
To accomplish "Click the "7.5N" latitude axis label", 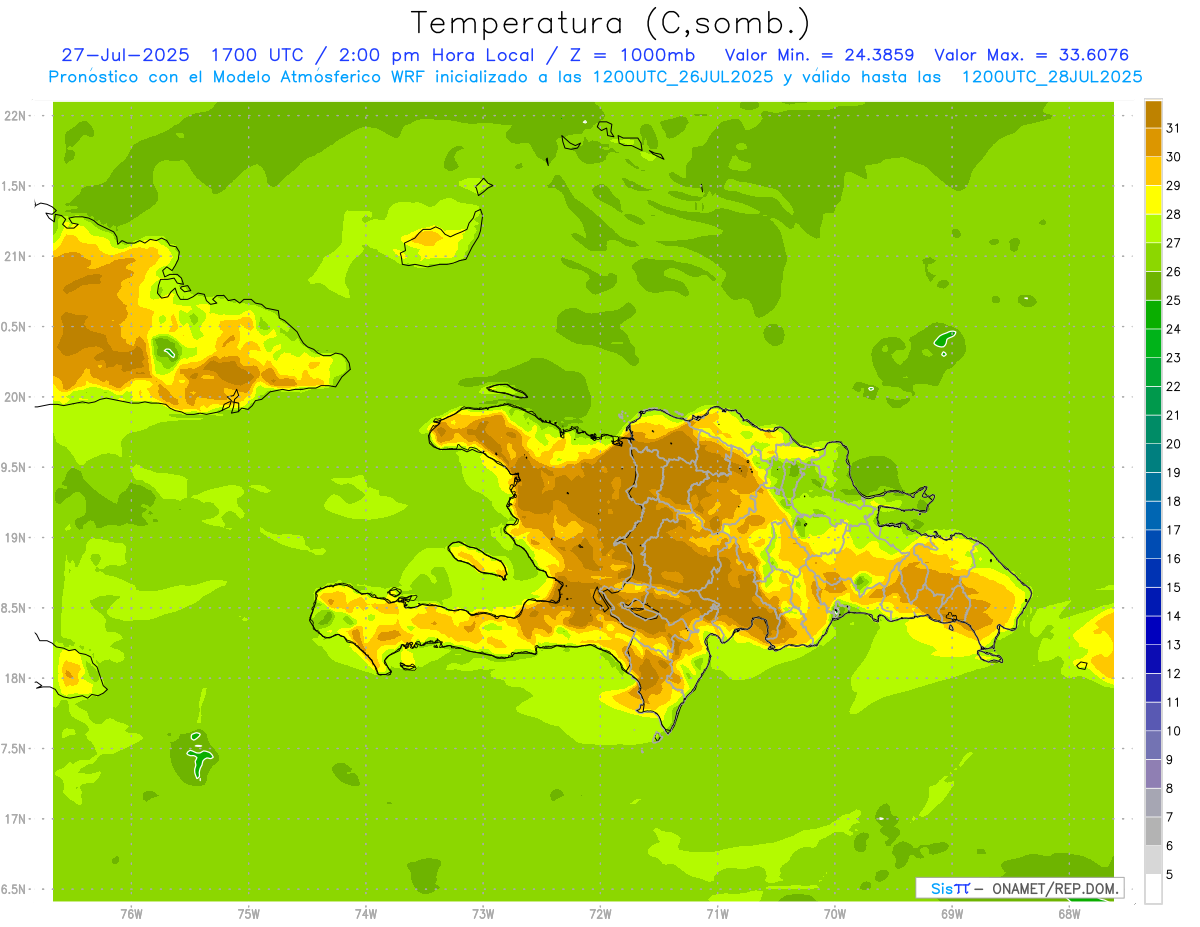I will click(x=14, y=749).
